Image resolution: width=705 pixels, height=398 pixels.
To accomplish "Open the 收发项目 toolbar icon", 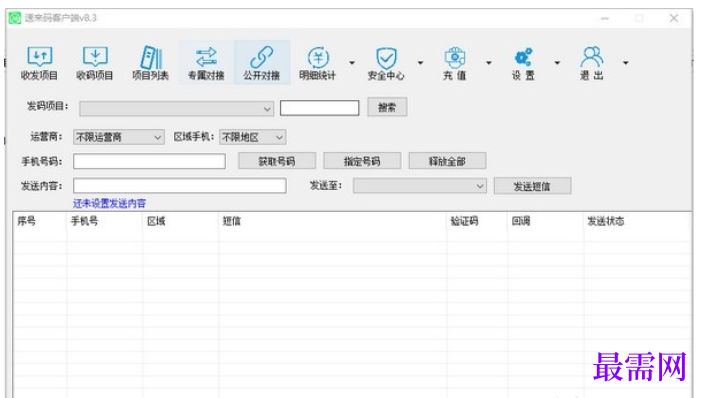I will point(39,63).
